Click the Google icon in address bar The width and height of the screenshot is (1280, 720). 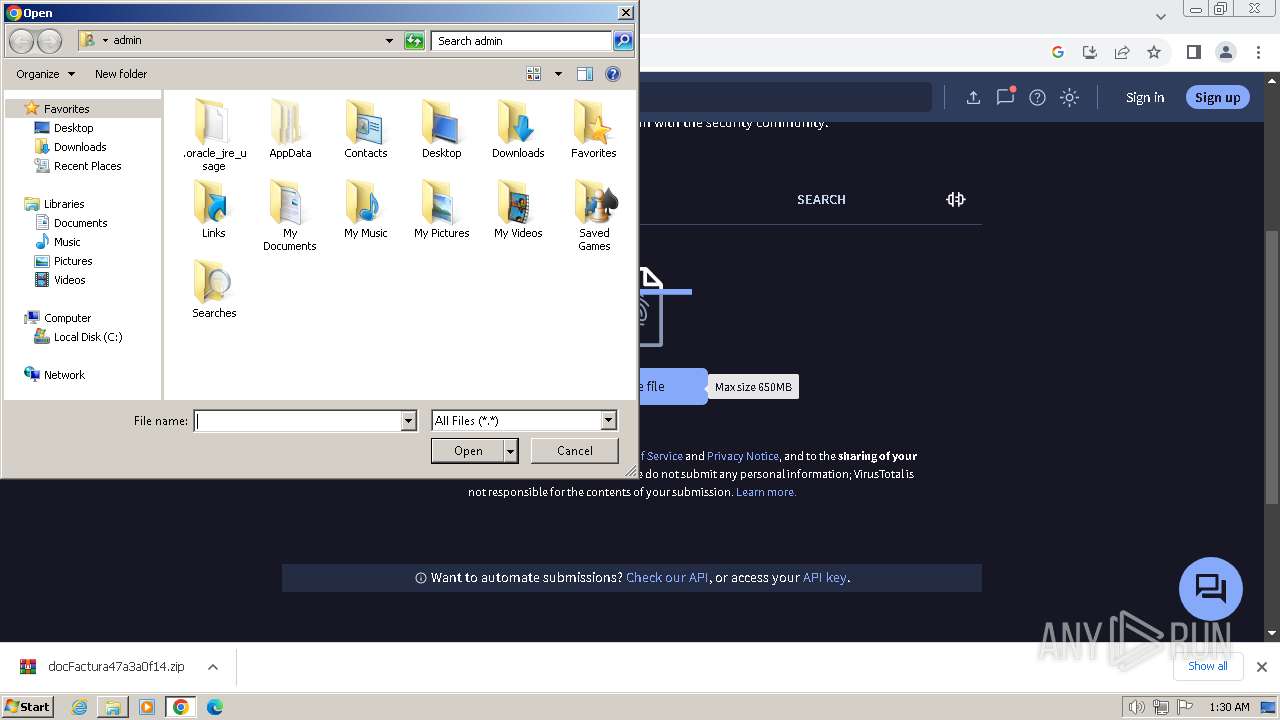pos(1058,52)
